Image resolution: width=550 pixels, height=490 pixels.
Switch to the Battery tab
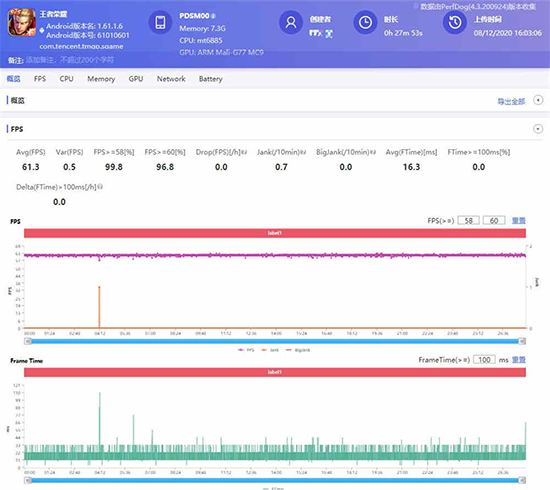click(210, 79)
